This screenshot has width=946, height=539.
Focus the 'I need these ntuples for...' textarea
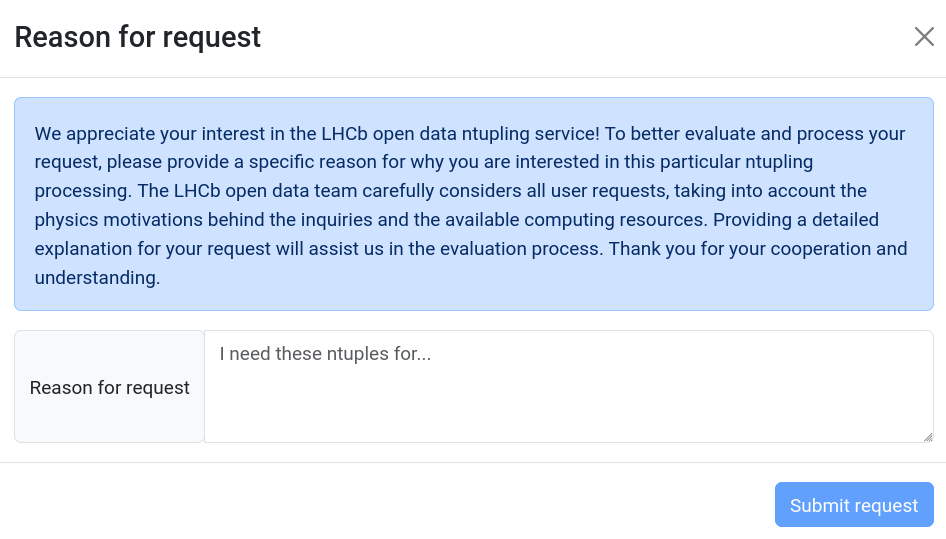(x=568, y=386)
